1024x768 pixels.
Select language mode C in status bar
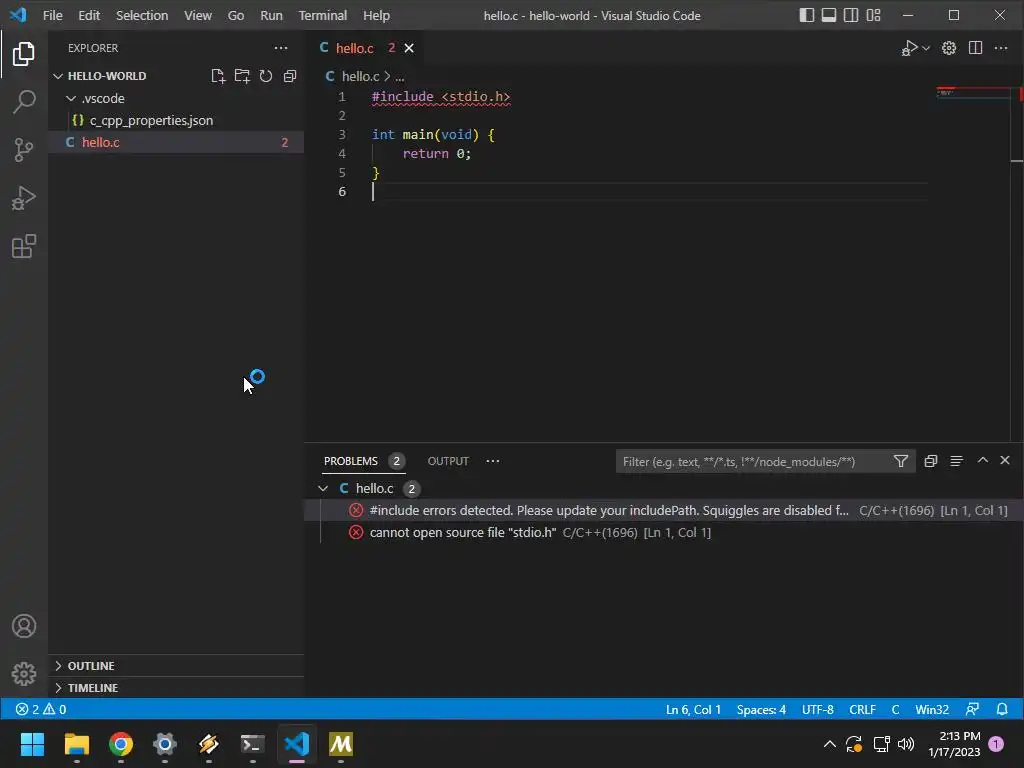(895, 709)
